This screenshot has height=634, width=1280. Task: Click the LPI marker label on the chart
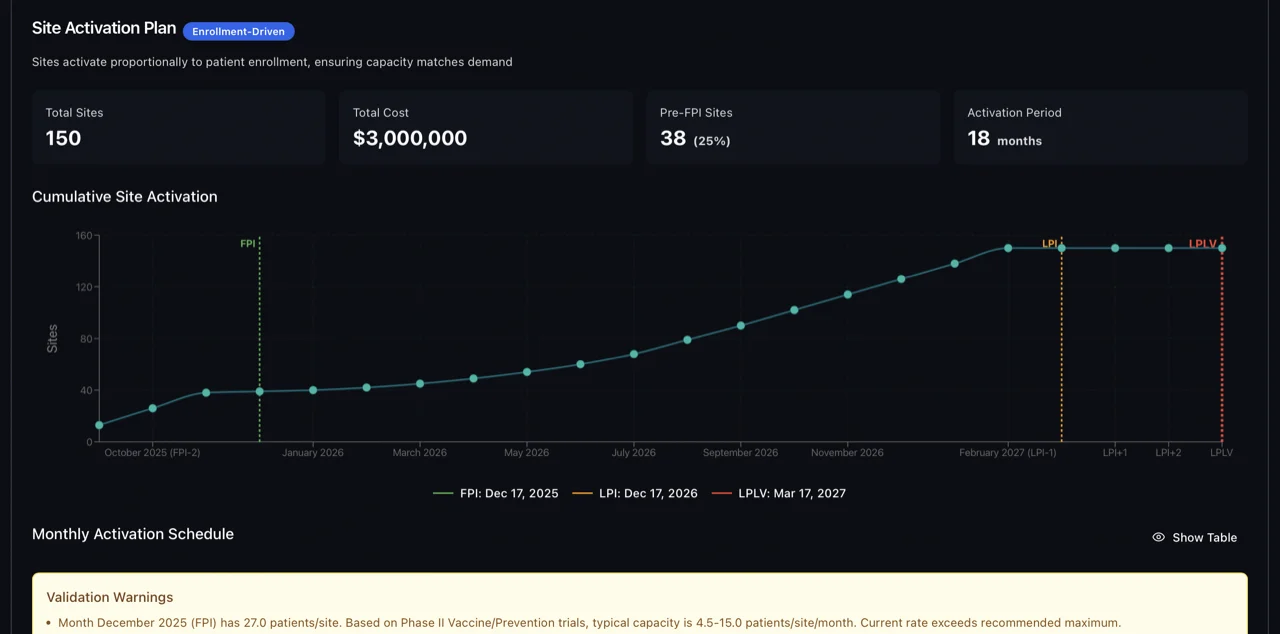(1050, 243)
